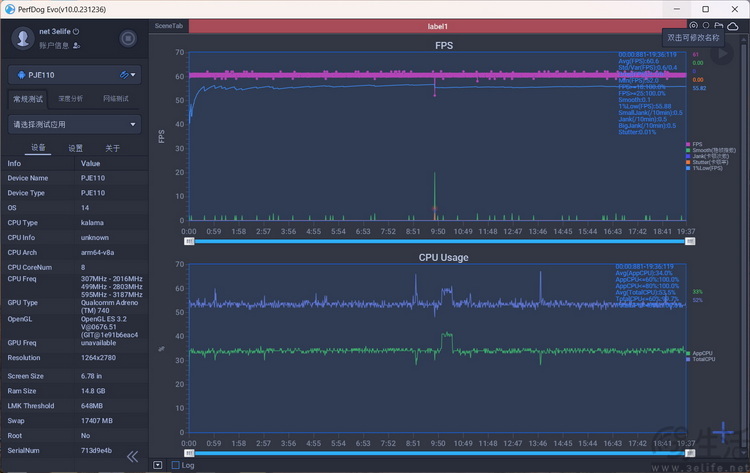The width and height of the screenshot is (750, 473).
Task: Select the Resolution 1264x2780 value
Action: click(x=98, y=358)
